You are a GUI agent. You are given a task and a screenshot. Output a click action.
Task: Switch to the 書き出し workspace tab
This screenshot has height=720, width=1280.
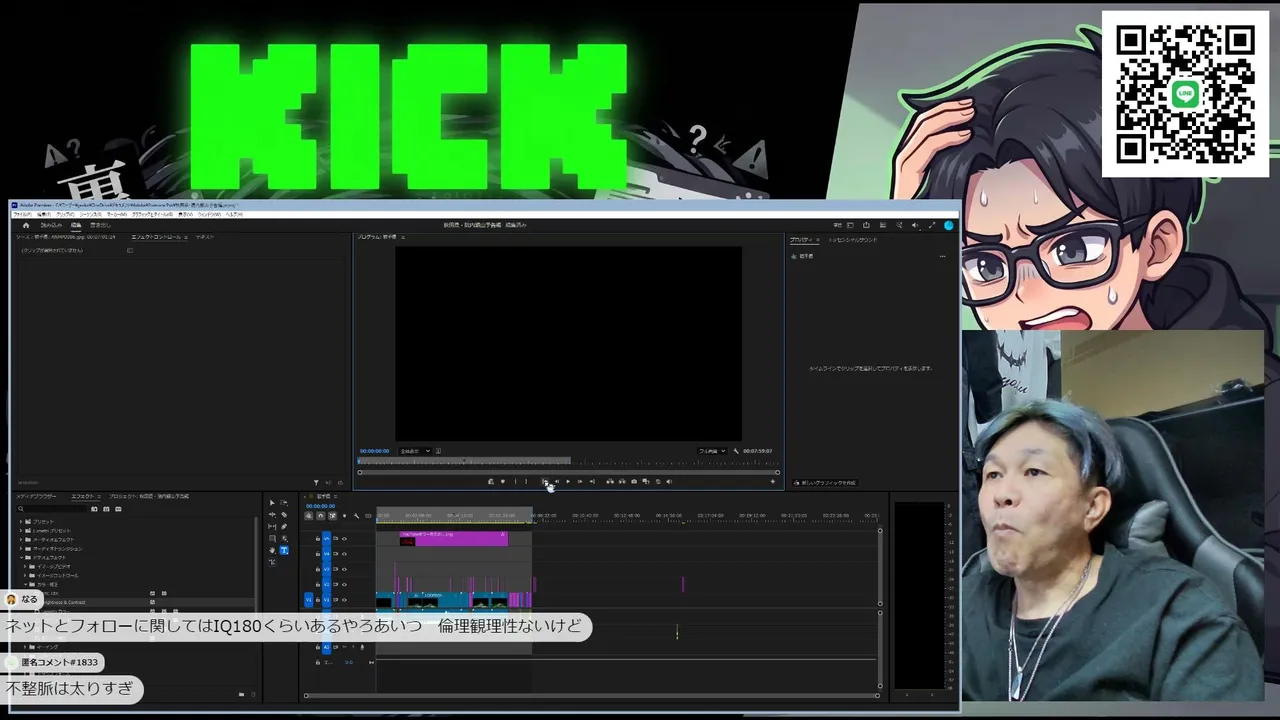click(100, 225)
